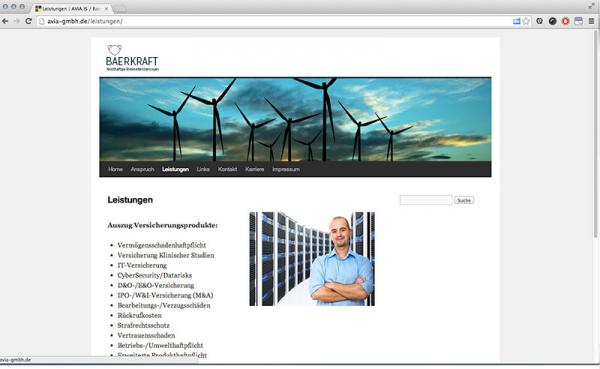Image resolution: width=600 pixels, height=369 pixels.
Task: Reload the page with the refresh icon
Action: tap(28, 21)
